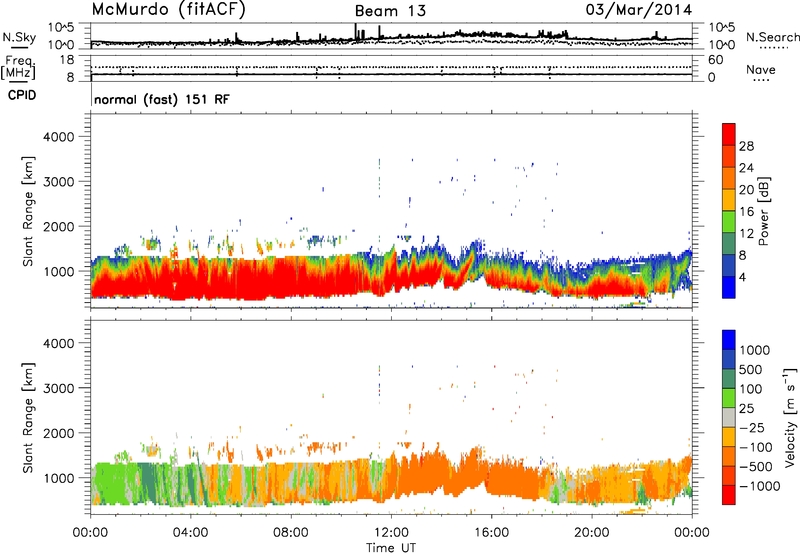Click the 24 label on the power colorbar
Image resolution: width=800 pixels, height=554 pixels.
746,168
